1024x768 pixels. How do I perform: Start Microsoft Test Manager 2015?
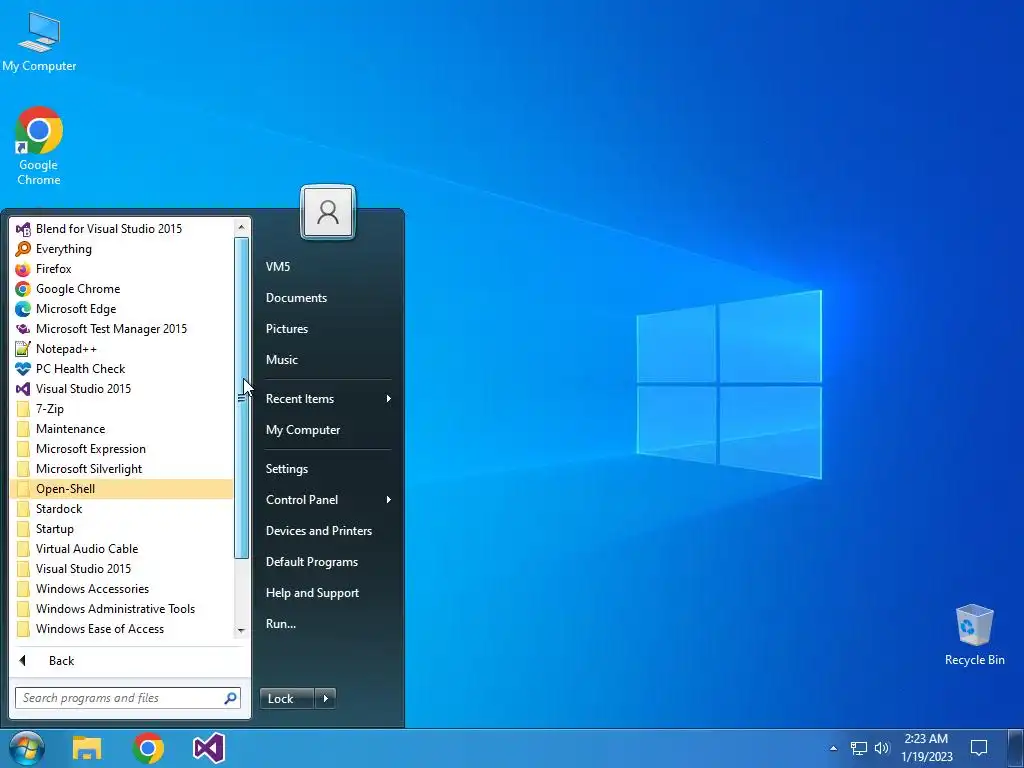tap(121, 328)
